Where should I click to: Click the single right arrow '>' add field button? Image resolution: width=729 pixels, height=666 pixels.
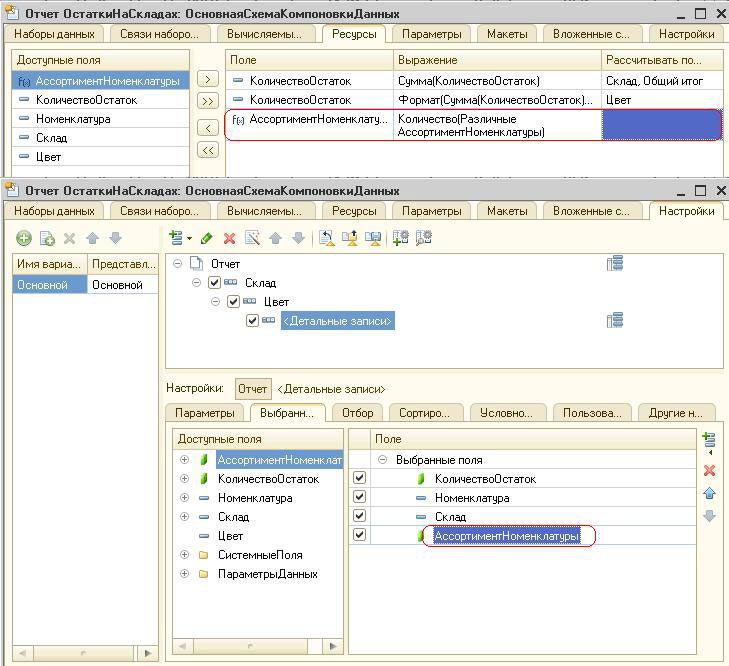tap(207, 79)
